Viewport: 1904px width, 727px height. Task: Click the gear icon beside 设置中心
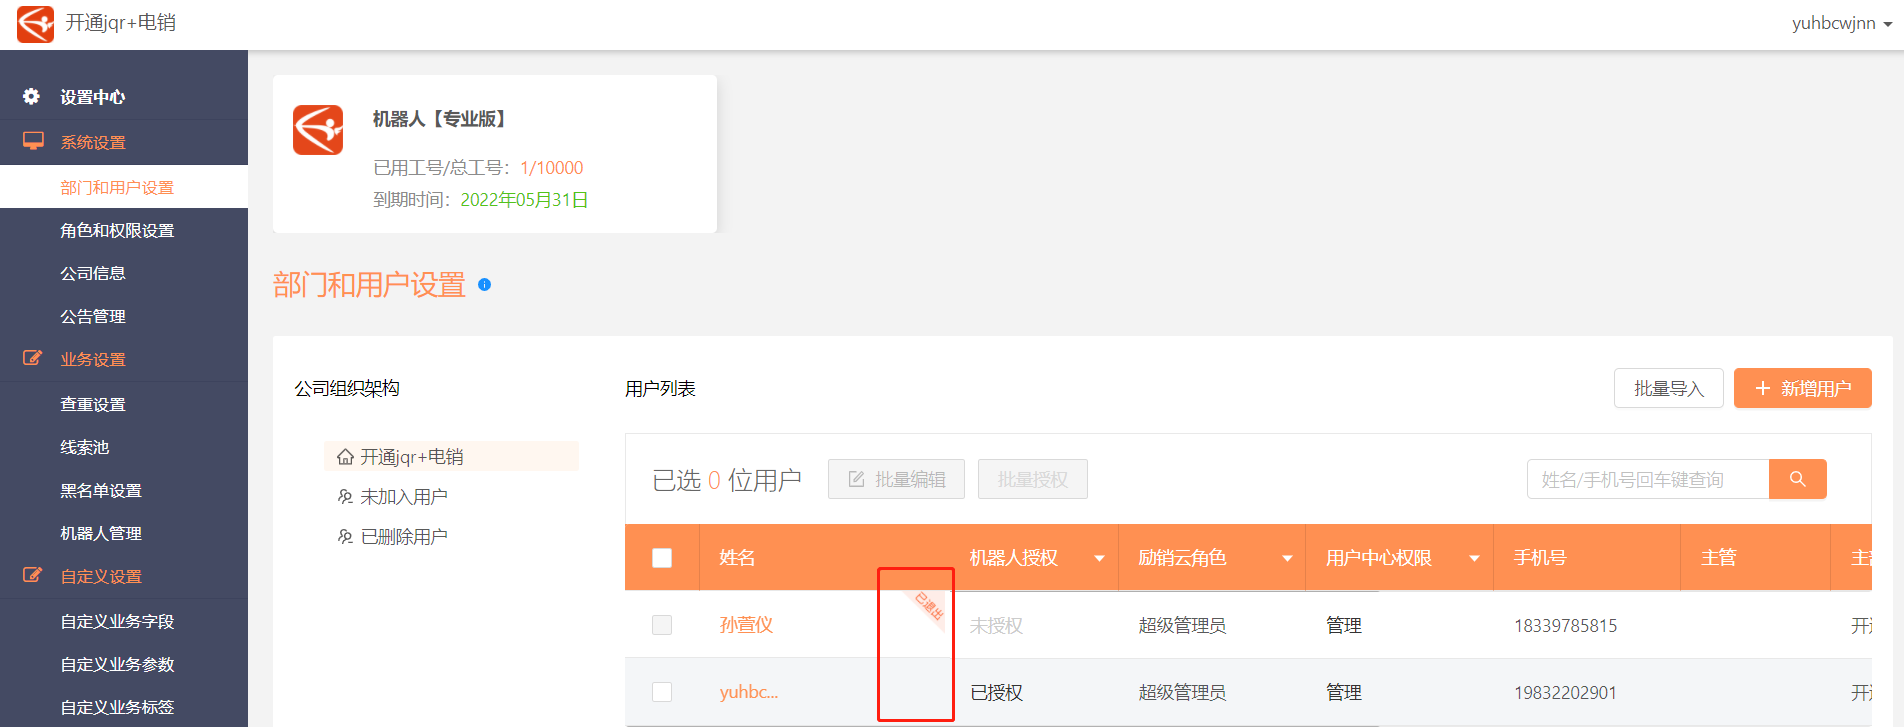point(32,96)
